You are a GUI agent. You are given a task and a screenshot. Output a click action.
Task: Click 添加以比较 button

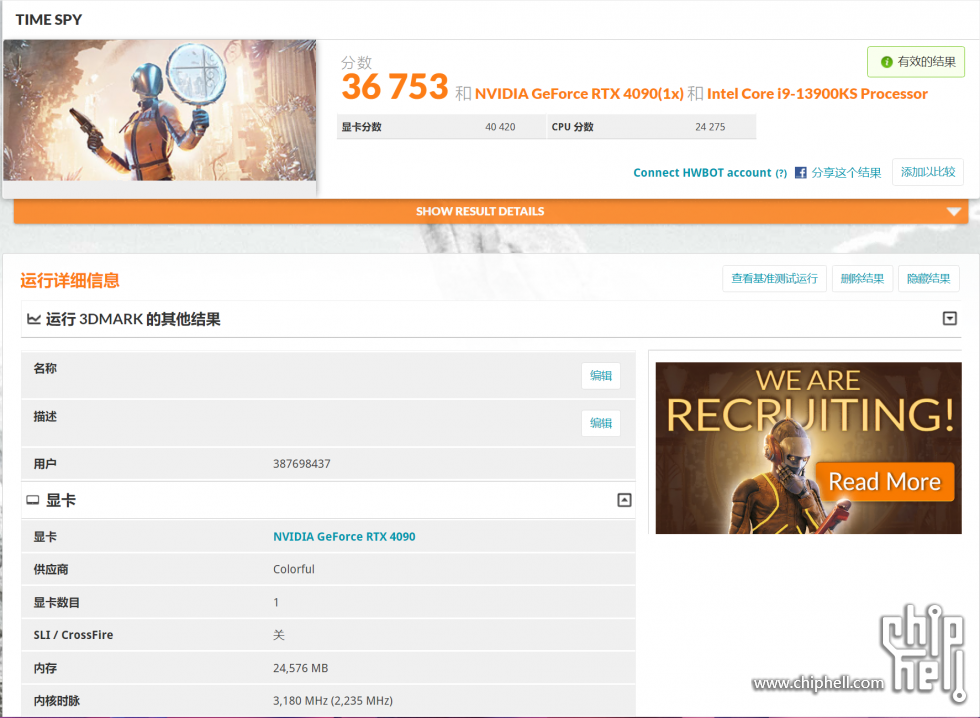tap(928, 172)
